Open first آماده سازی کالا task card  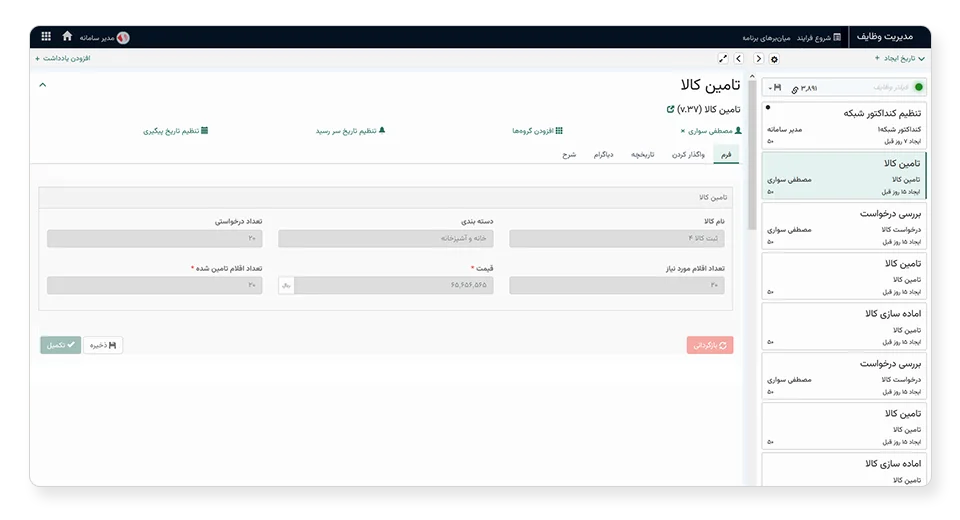844,326
